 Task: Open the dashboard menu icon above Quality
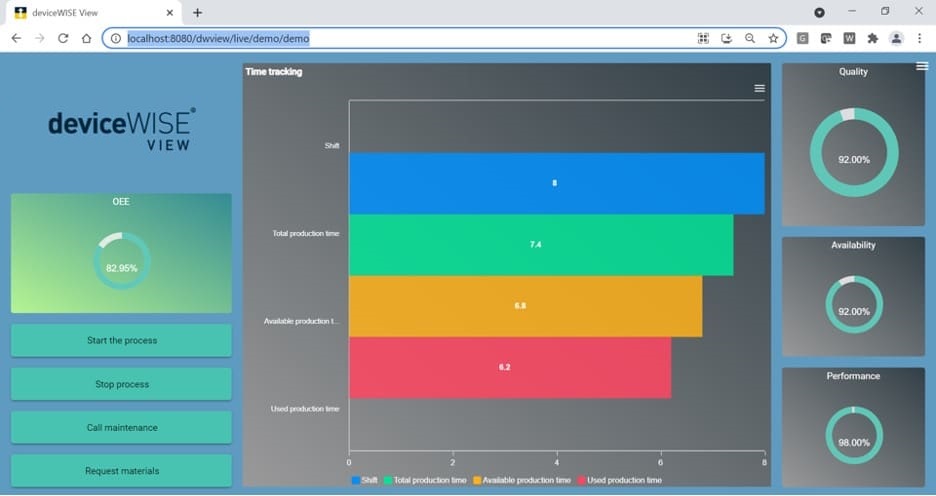922,66
